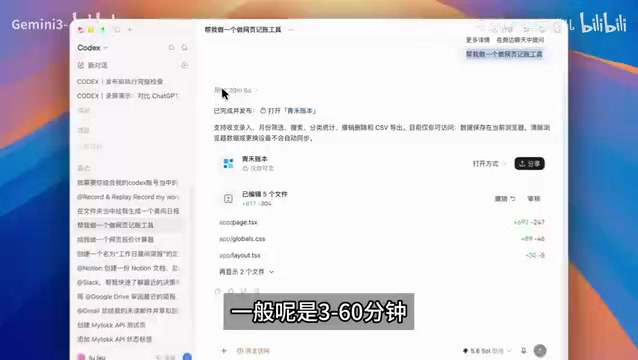Click the black 分享 button
The height and width of the screenshot is (360, 638).
pyautogui.click(x=529, y=164)
